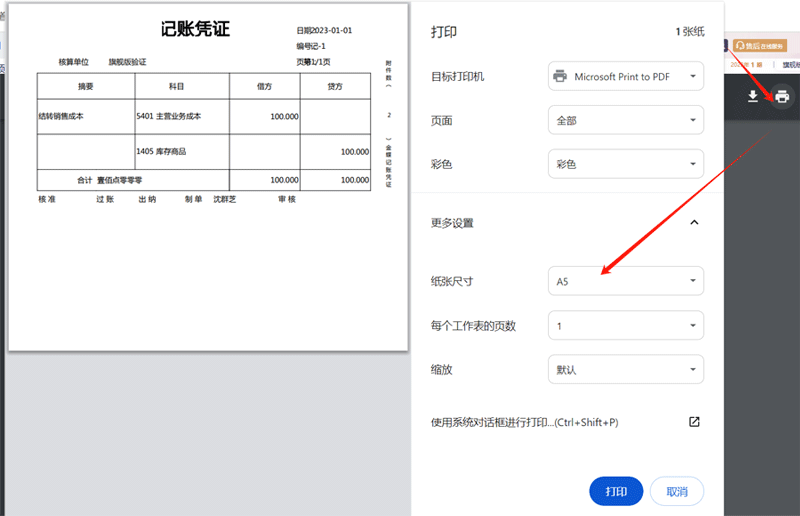
Task: Click the 合计 壹佰点零零零 total row
Action: pos(133,180)
